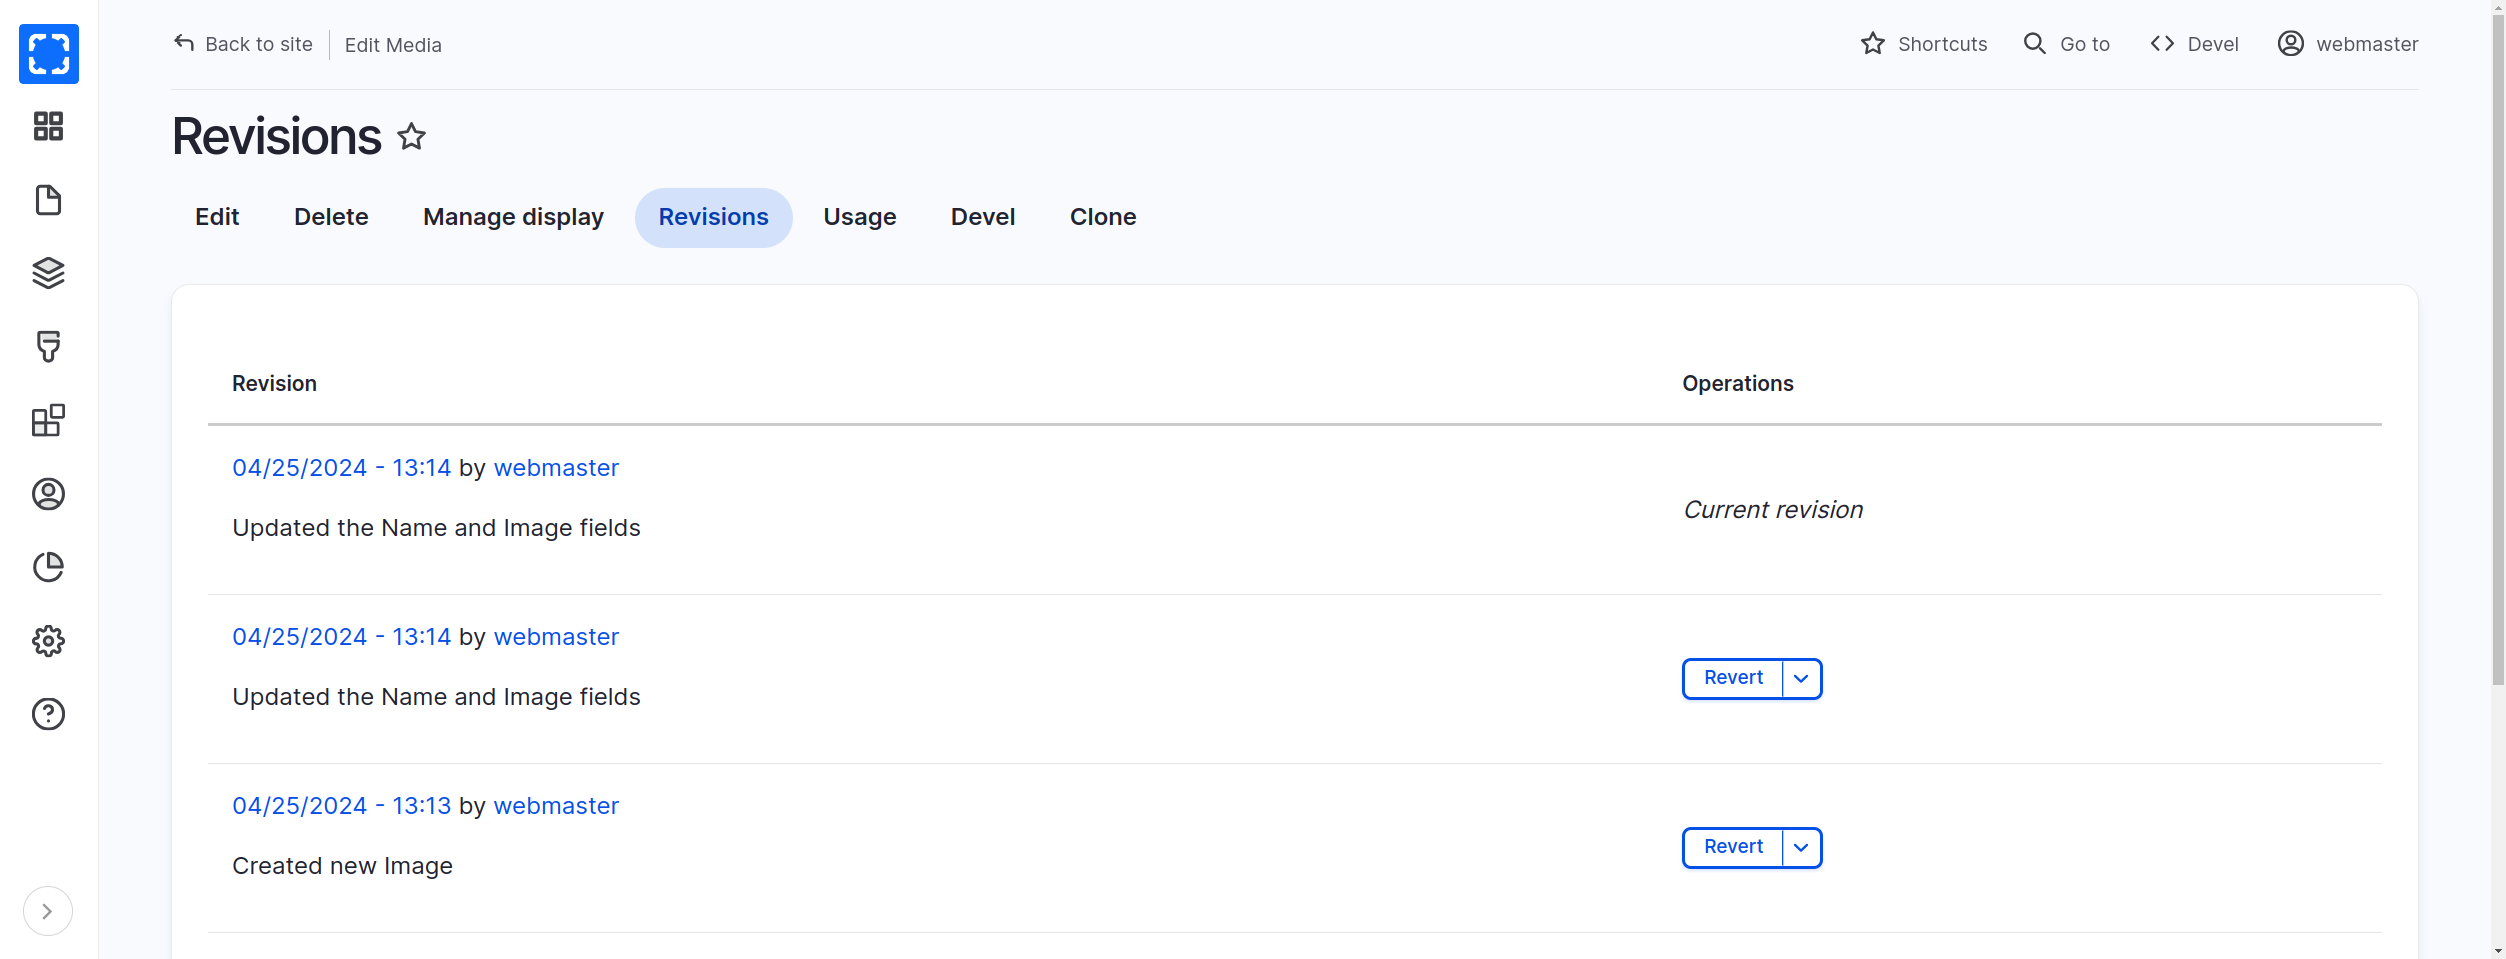Open the People user icon in sidebar
Image resolution: width=2506 pixels, height=959 pixels.
point(48,494)
